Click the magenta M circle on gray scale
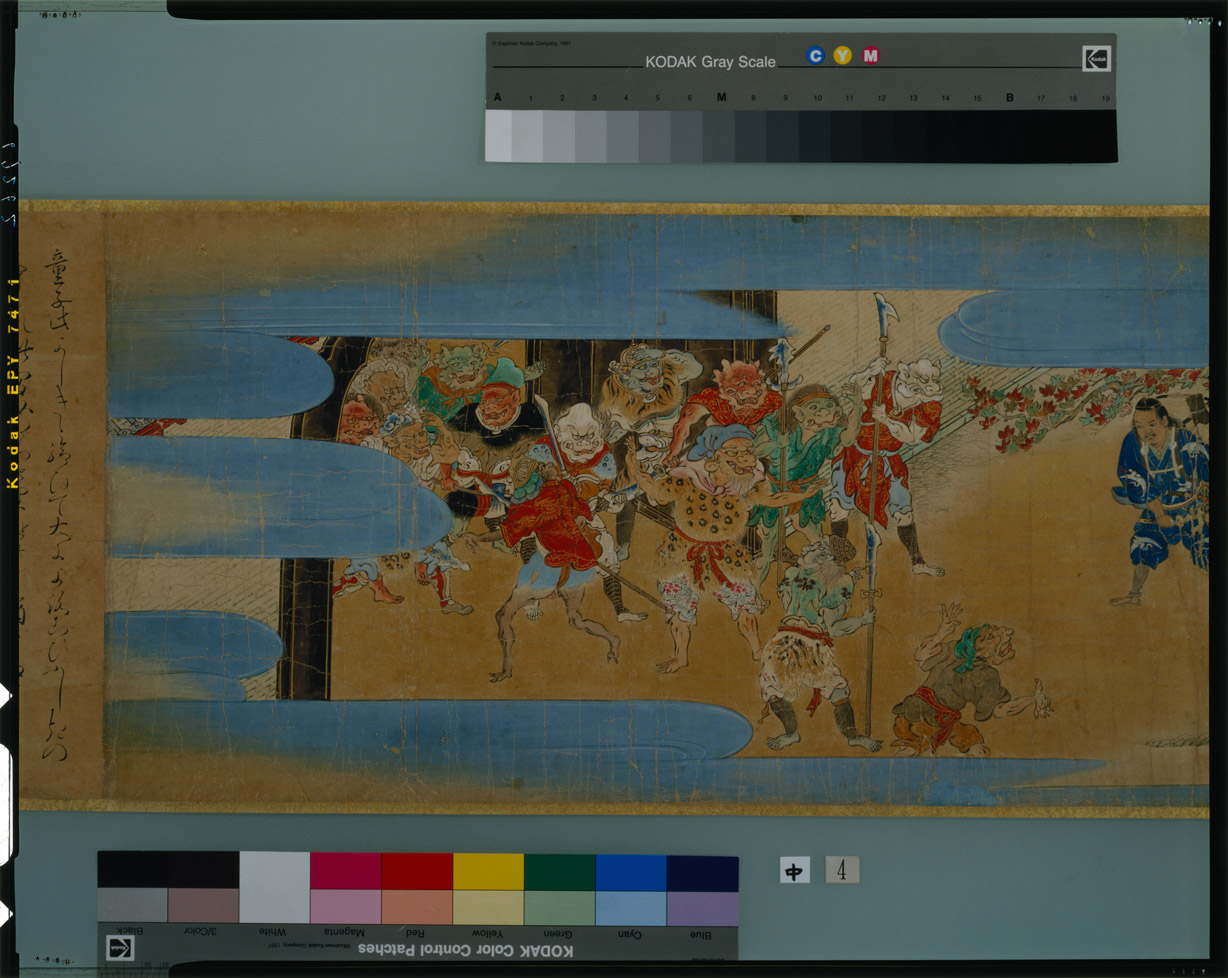Viewport: 1228px width, 978px height. click(x=871, y=56)
